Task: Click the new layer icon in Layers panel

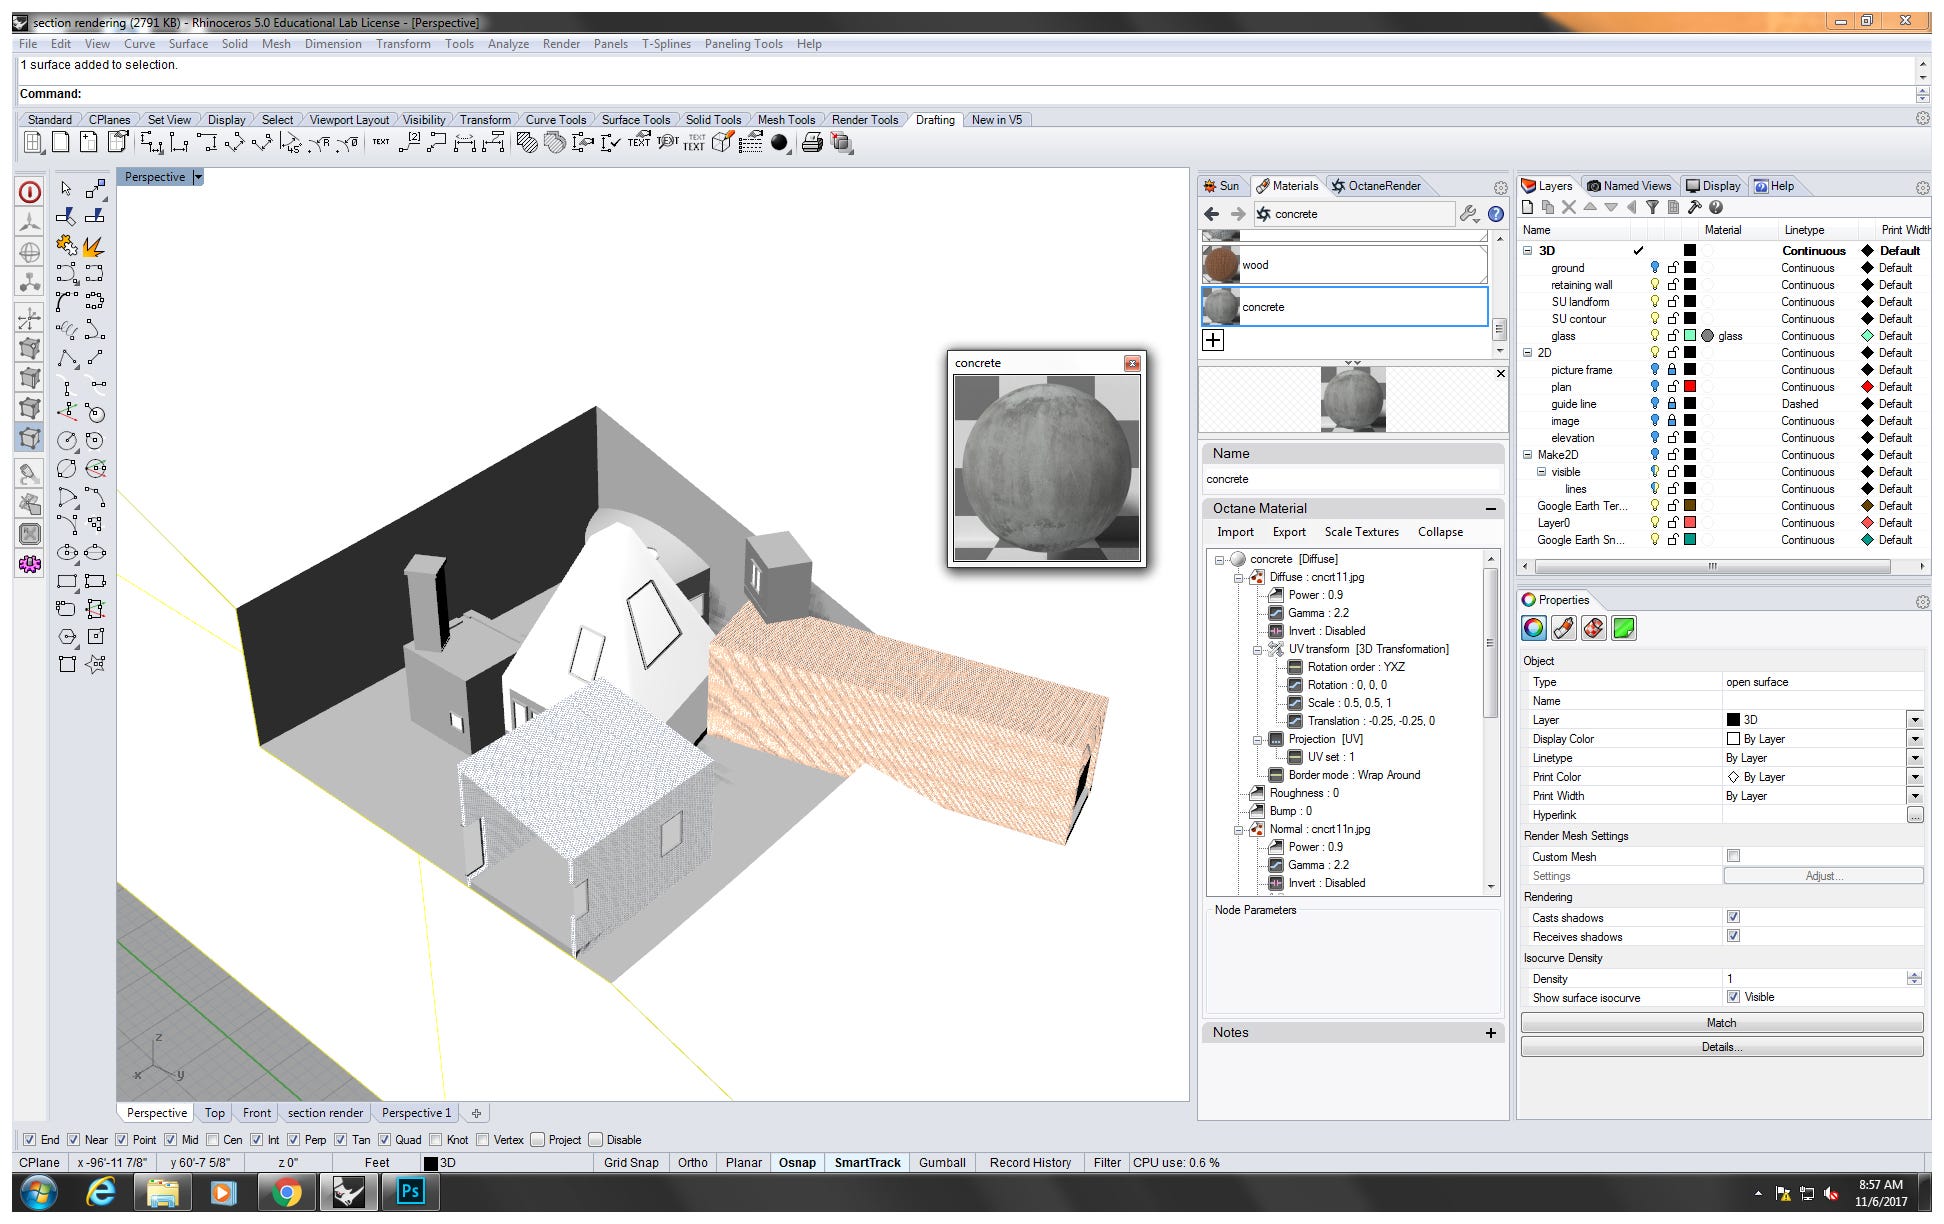Action: [1528, 207]
